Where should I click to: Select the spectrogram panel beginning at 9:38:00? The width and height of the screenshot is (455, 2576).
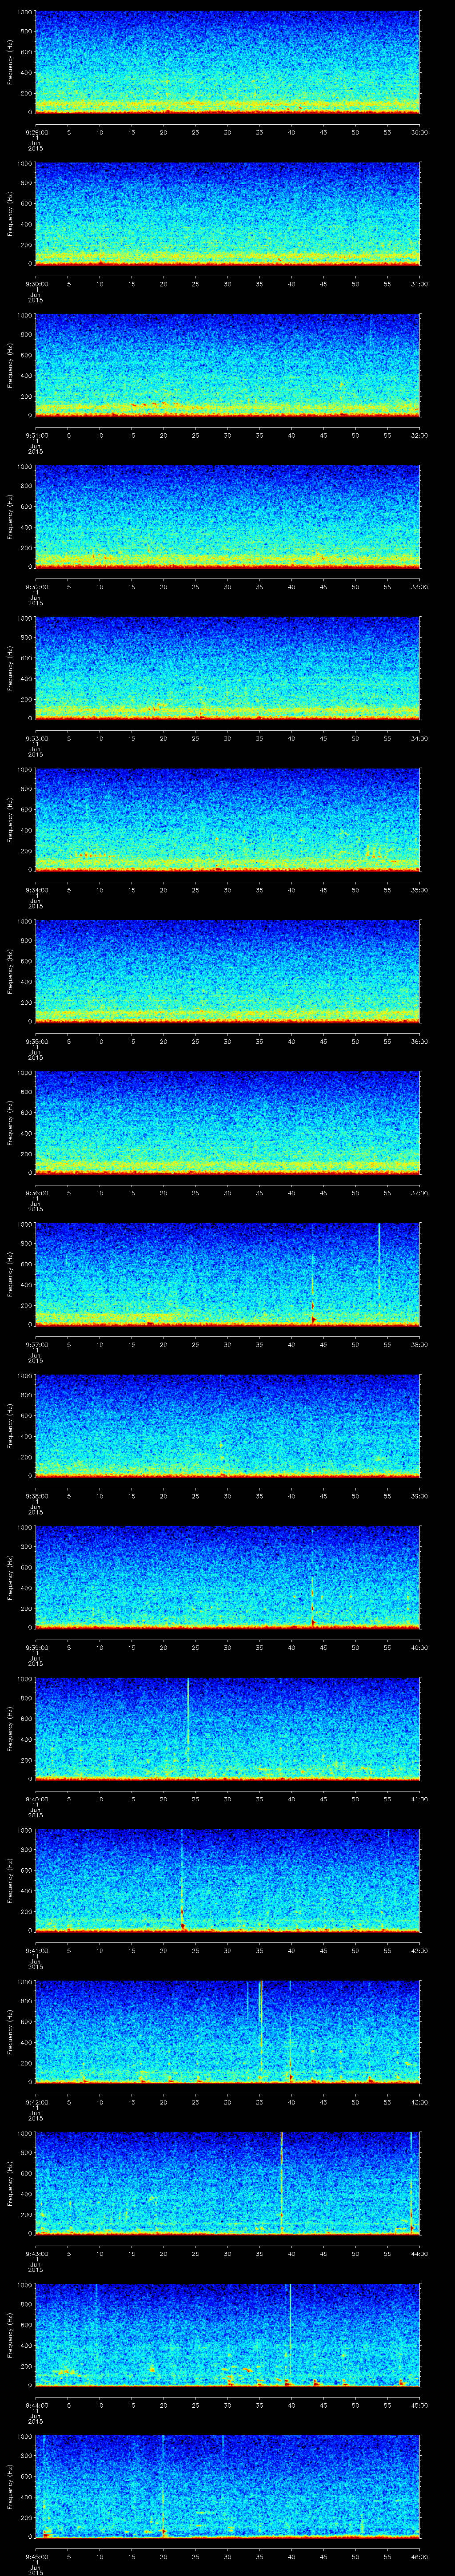click(228, 1426)
